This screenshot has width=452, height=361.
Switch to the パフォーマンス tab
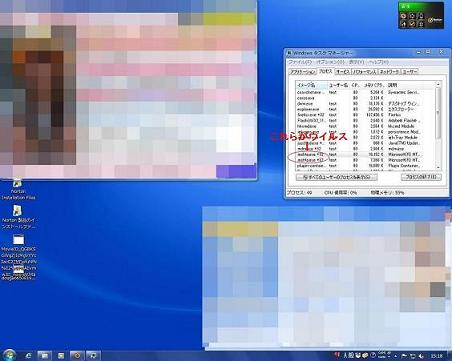tap(364, 72)
